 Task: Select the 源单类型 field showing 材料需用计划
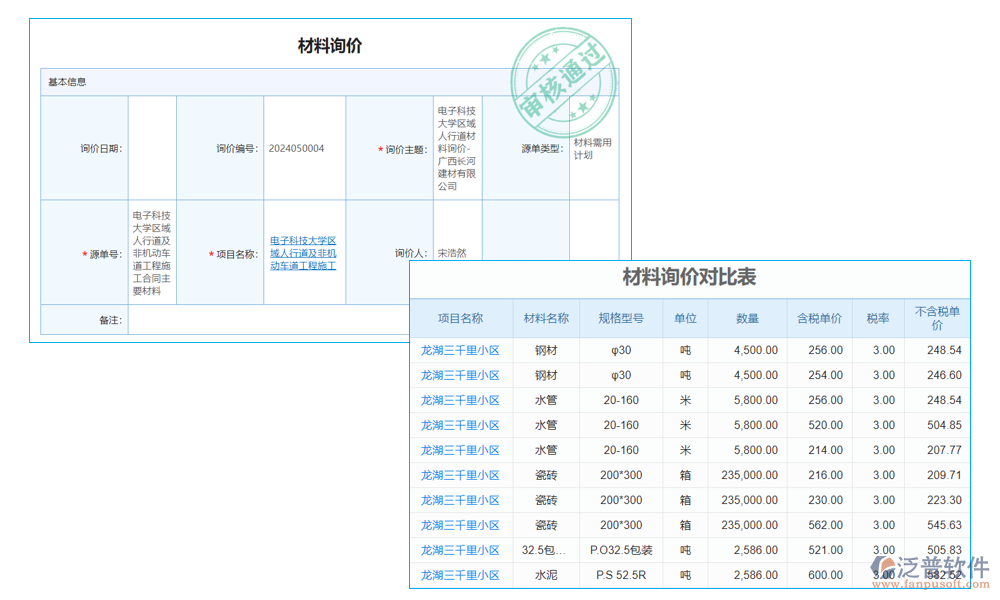[594, 148]
